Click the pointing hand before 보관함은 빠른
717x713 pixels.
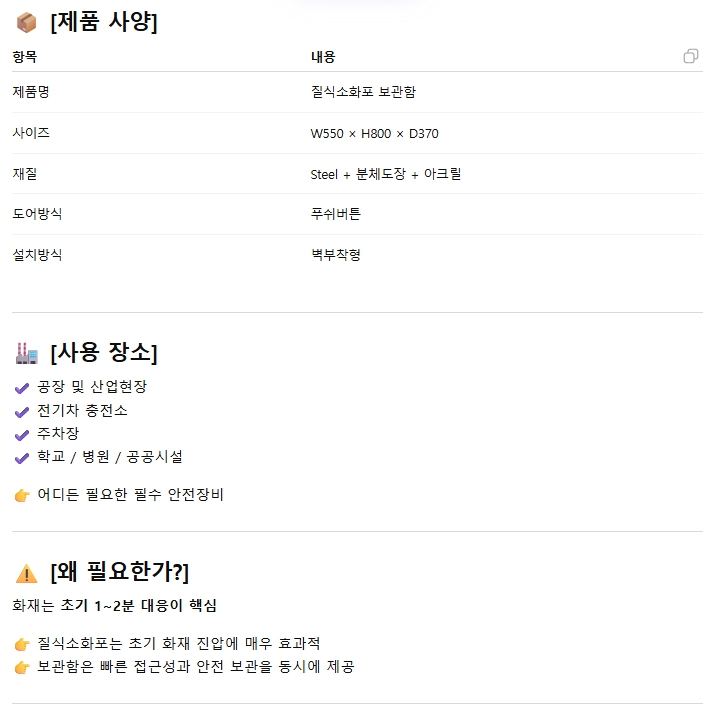click(x=22, y=667)
